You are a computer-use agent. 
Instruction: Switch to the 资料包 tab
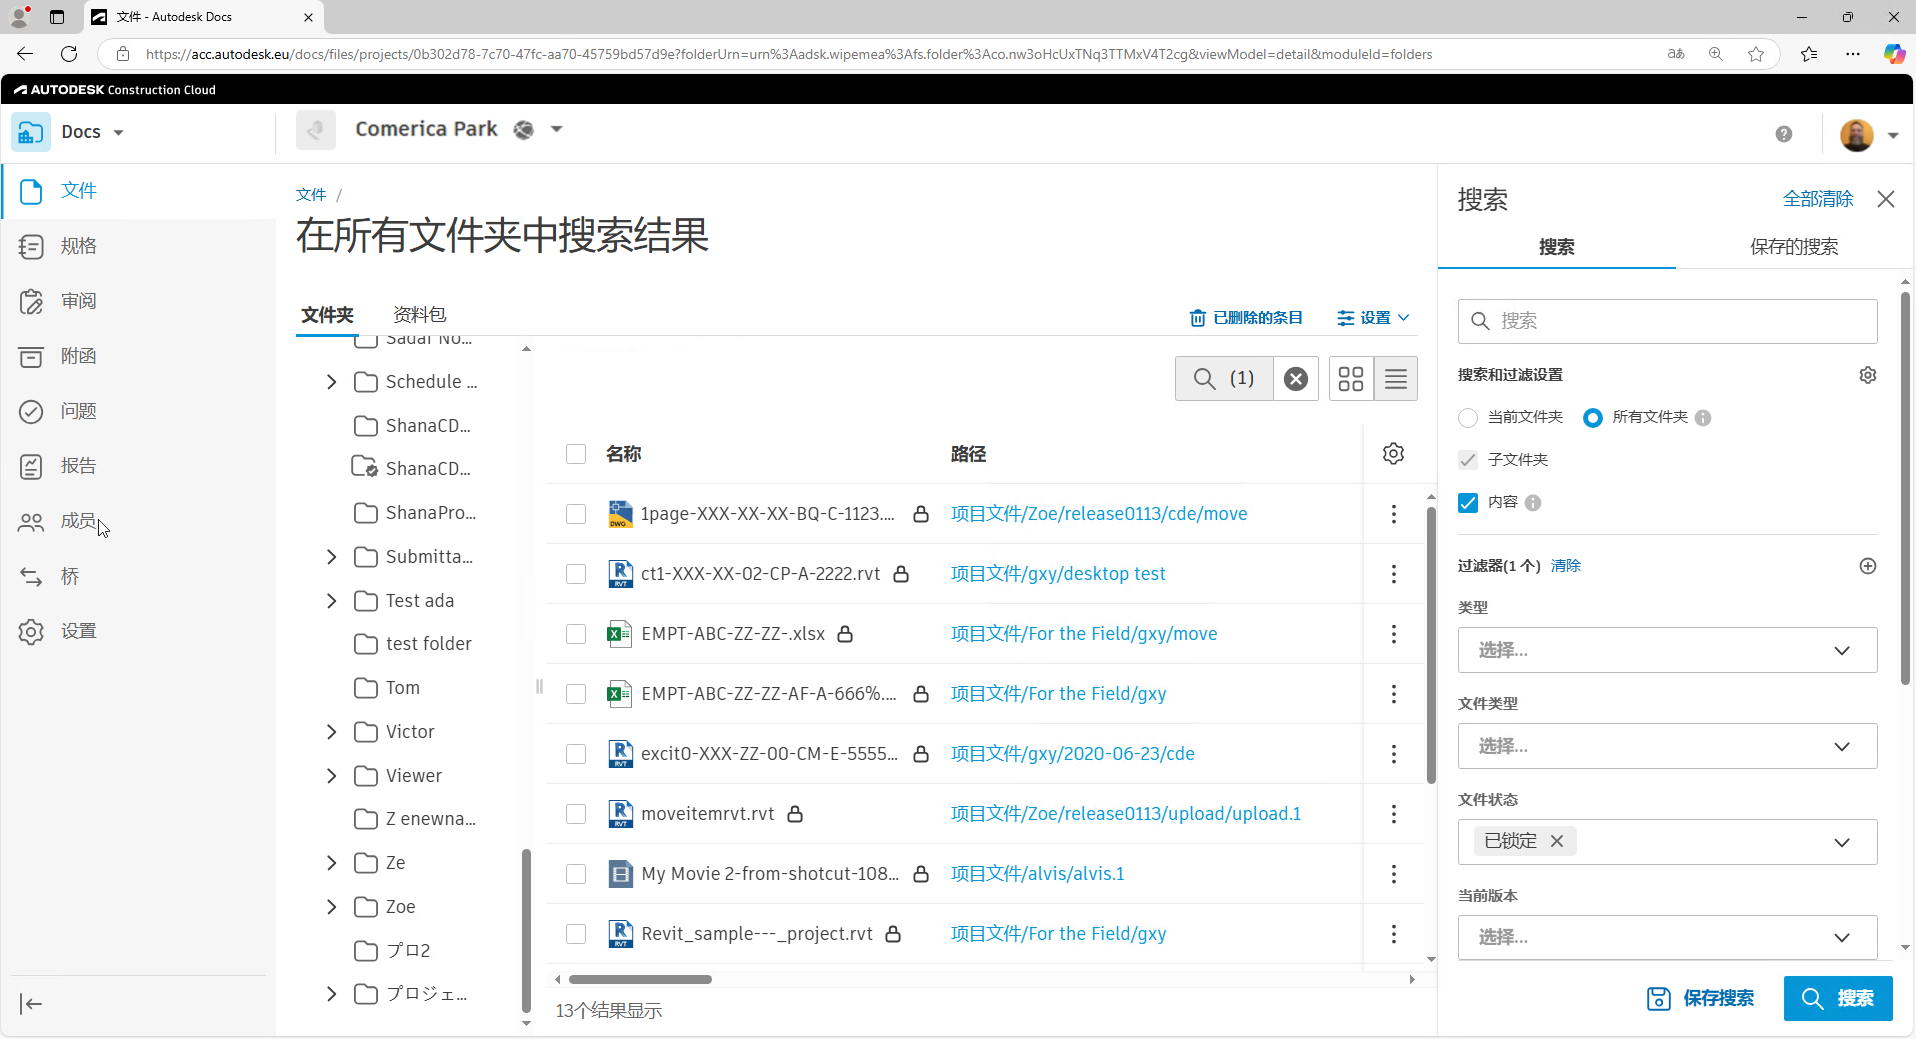[420, 315]
